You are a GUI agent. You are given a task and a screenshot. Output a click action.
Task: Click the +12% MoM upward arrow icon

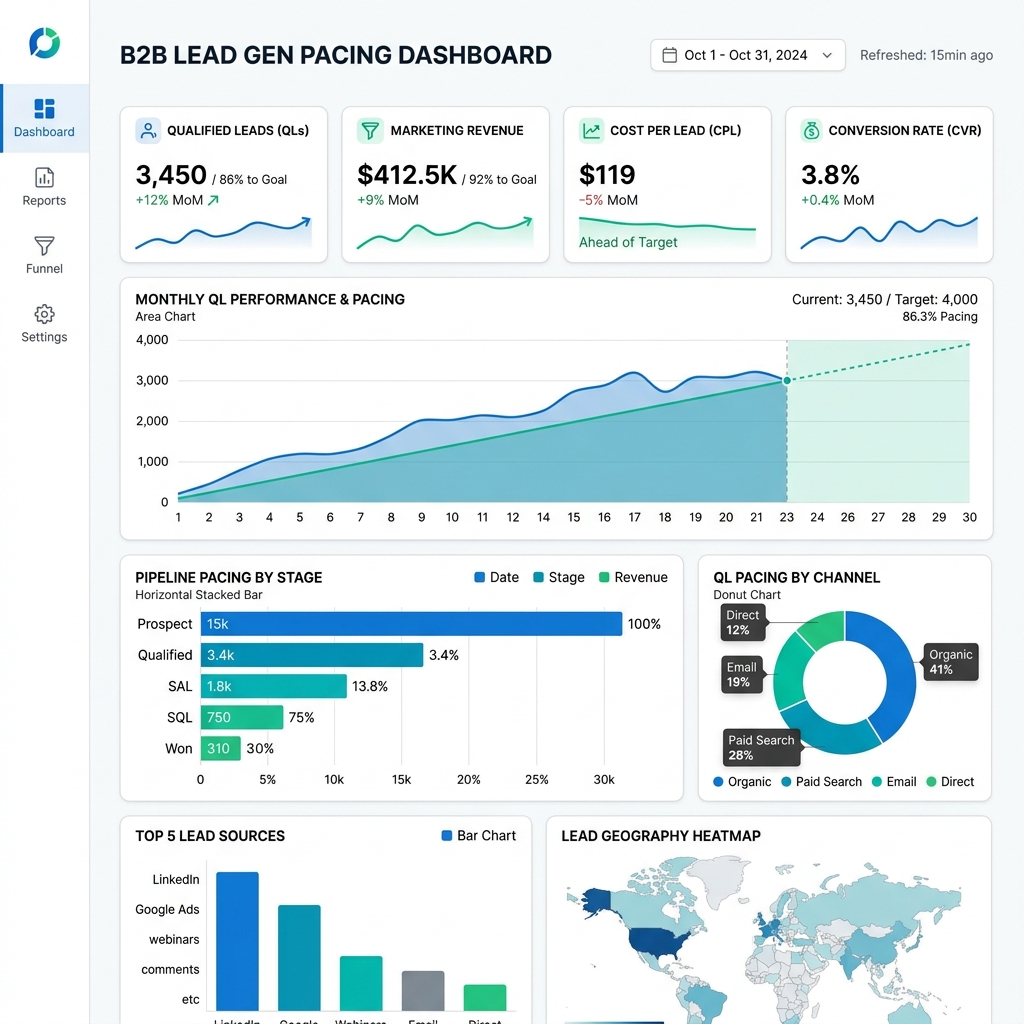click(x=213, y=200)
